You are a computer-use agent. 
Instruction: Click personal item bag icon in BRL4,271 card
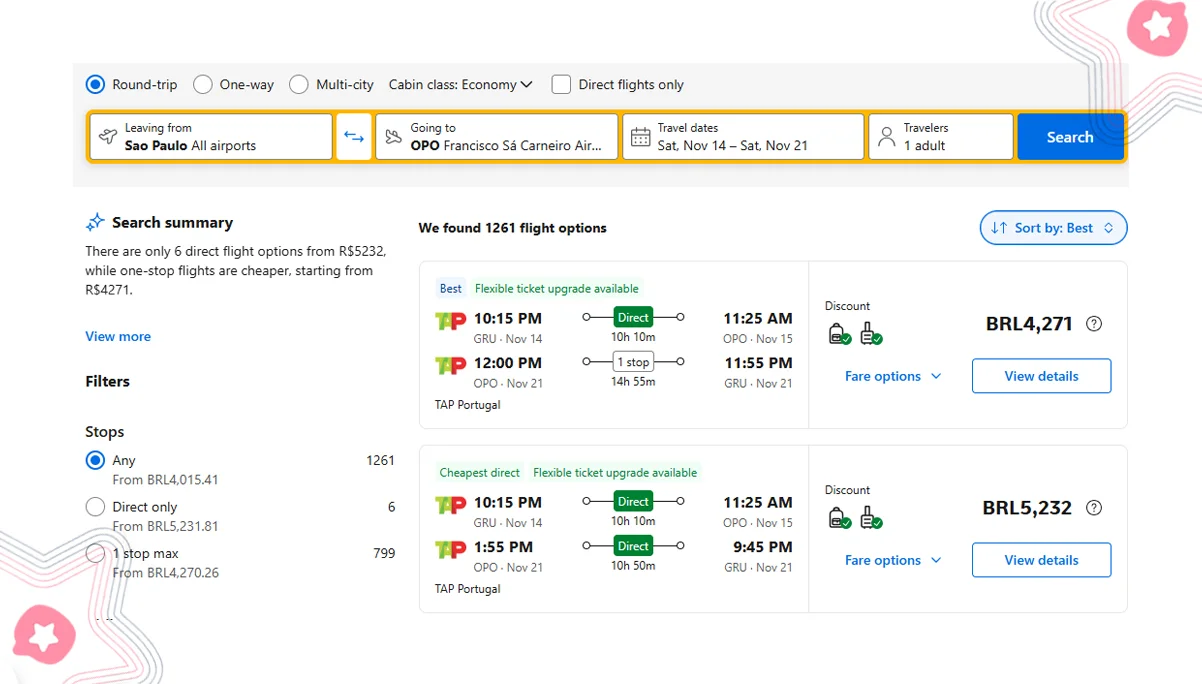coord(839,333)
